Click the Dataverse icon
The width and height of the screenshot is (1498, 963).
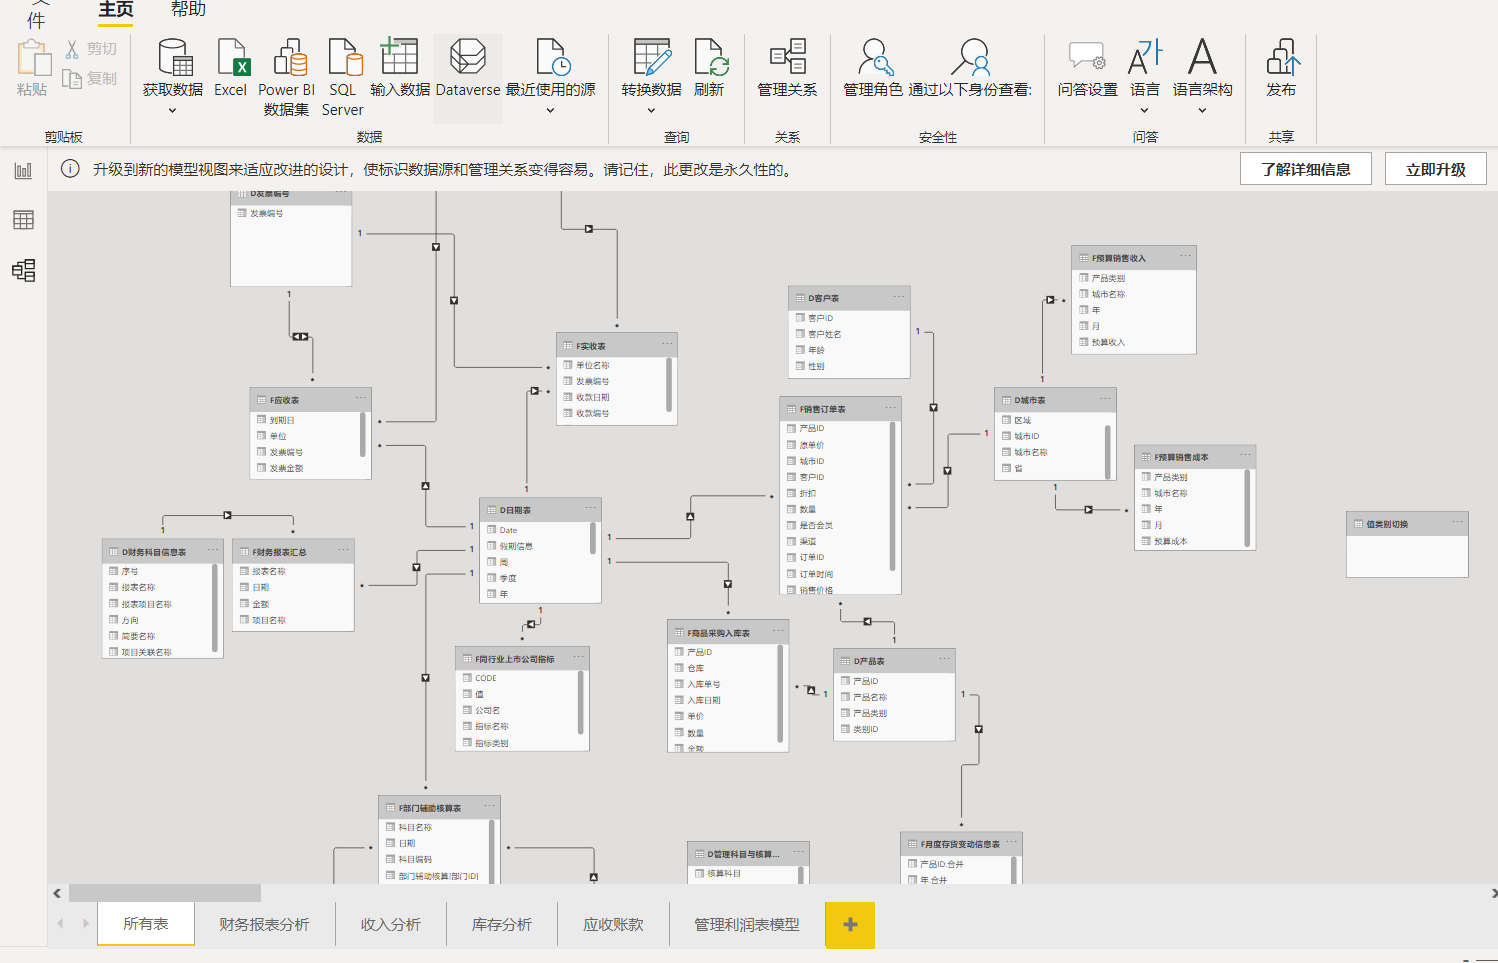point(467,56)
